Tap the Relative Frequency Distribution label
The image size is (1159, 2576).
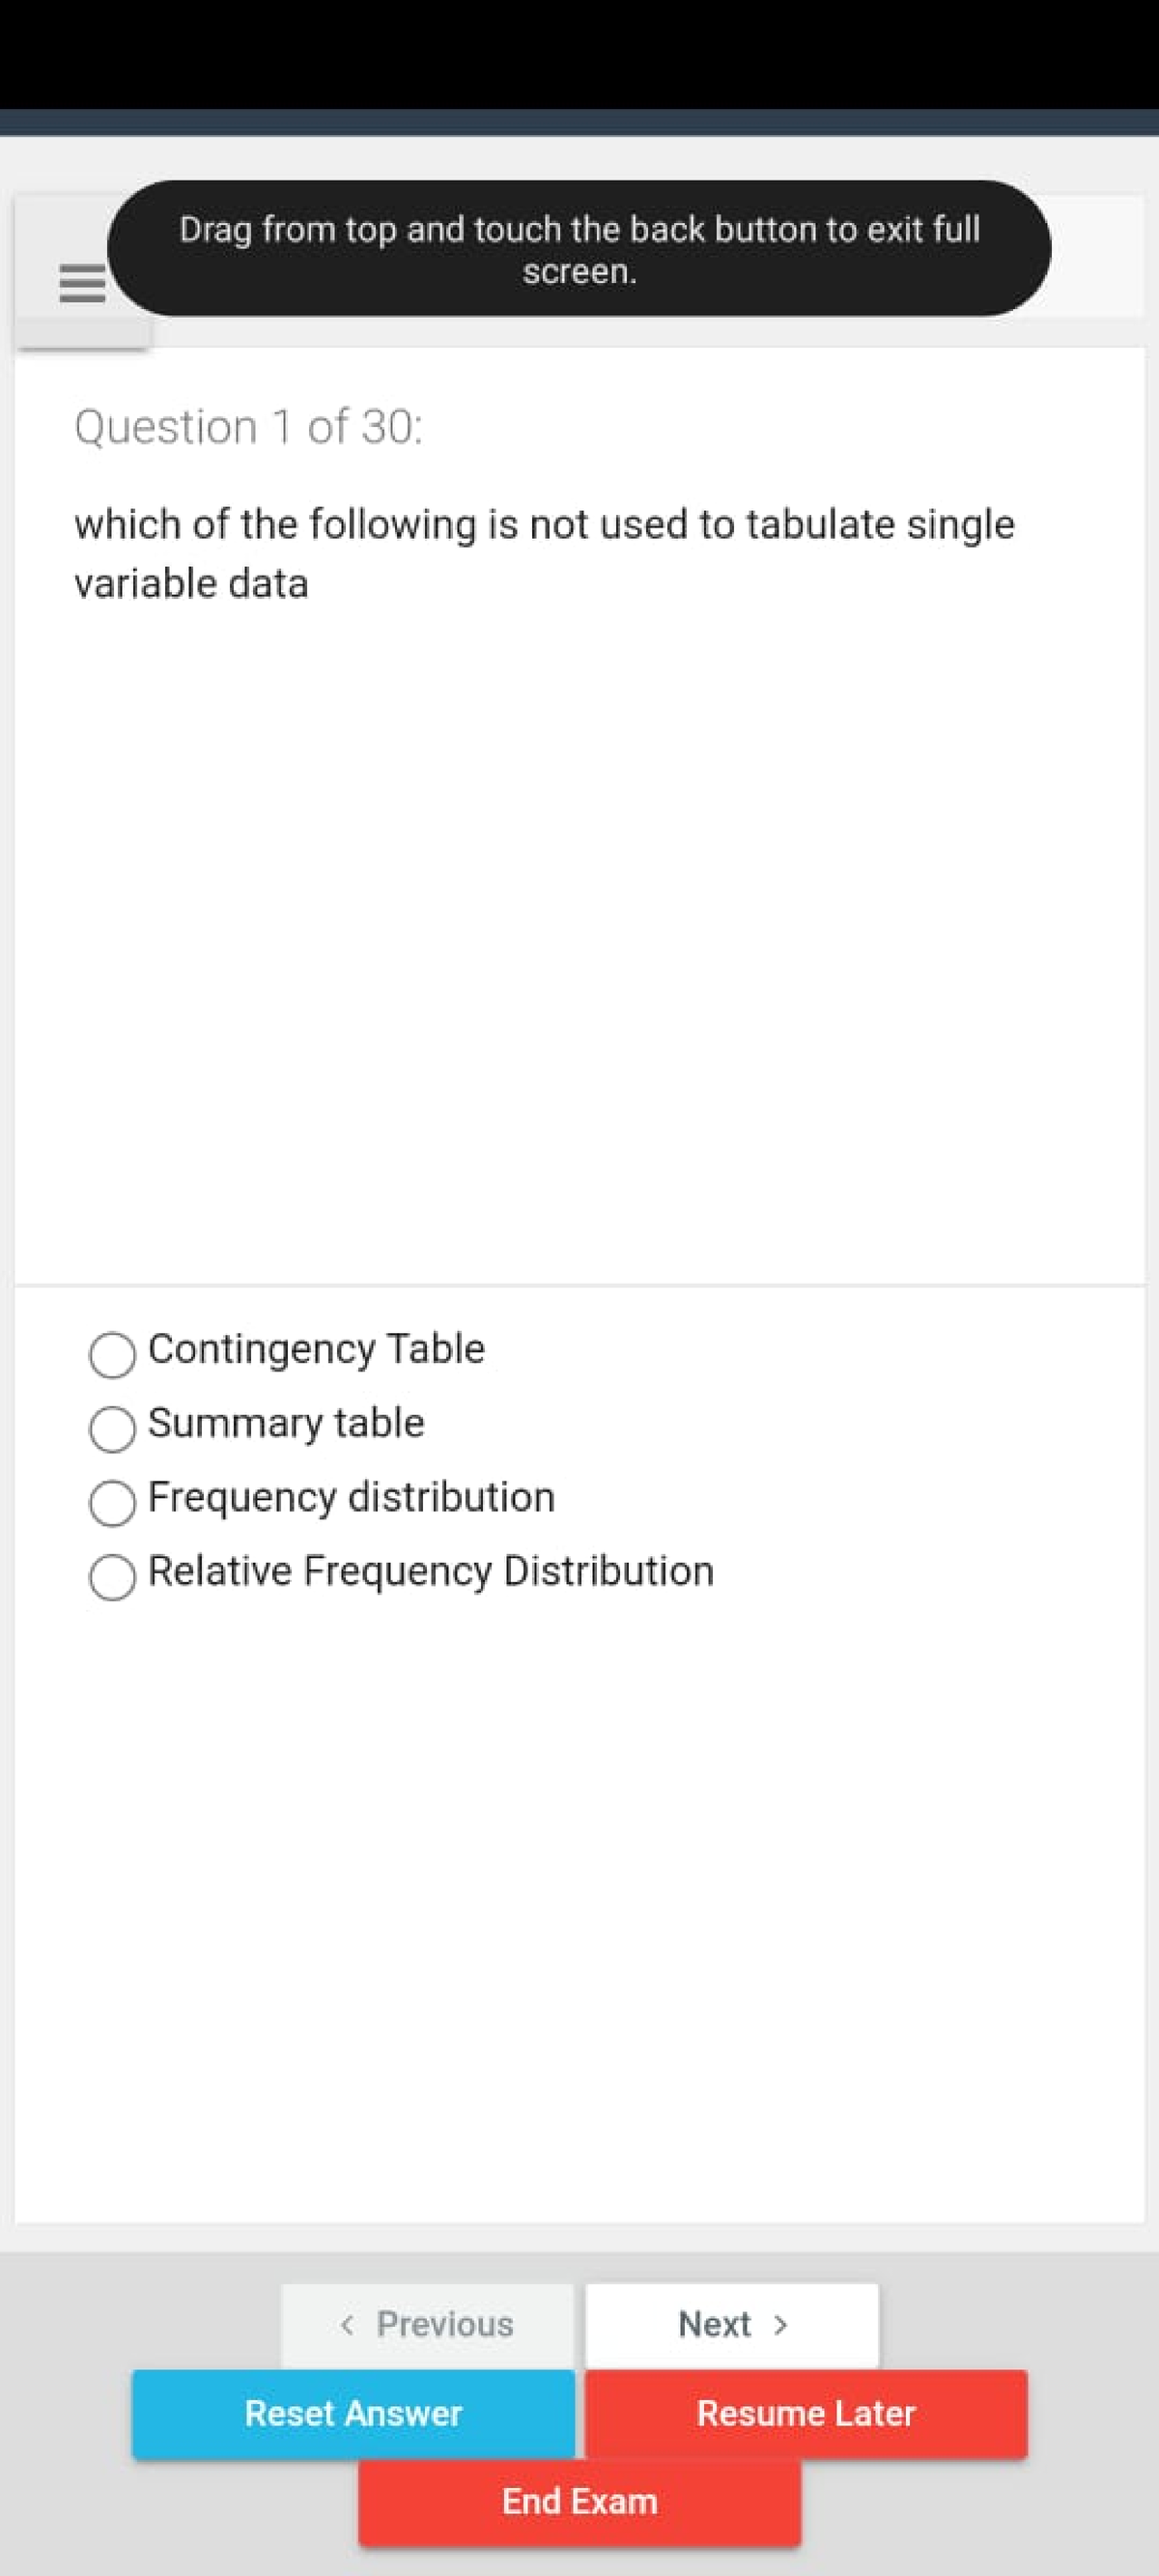(x=431, y=1571)
